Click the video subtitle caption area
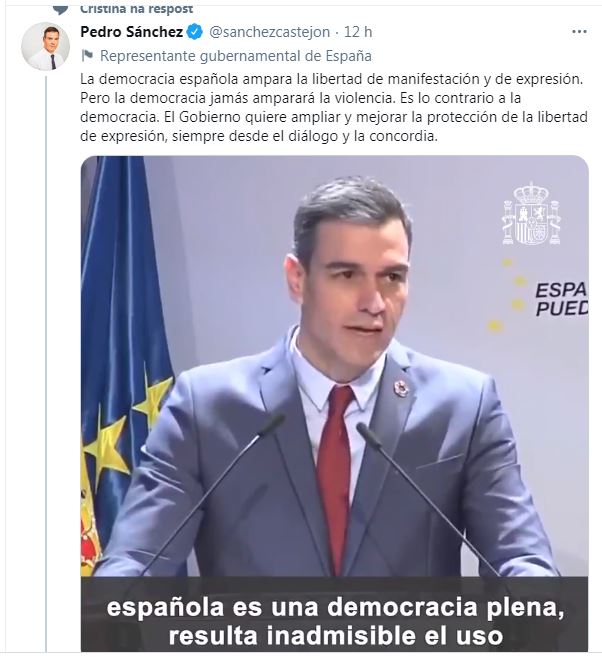 click(x=334, y=613)
